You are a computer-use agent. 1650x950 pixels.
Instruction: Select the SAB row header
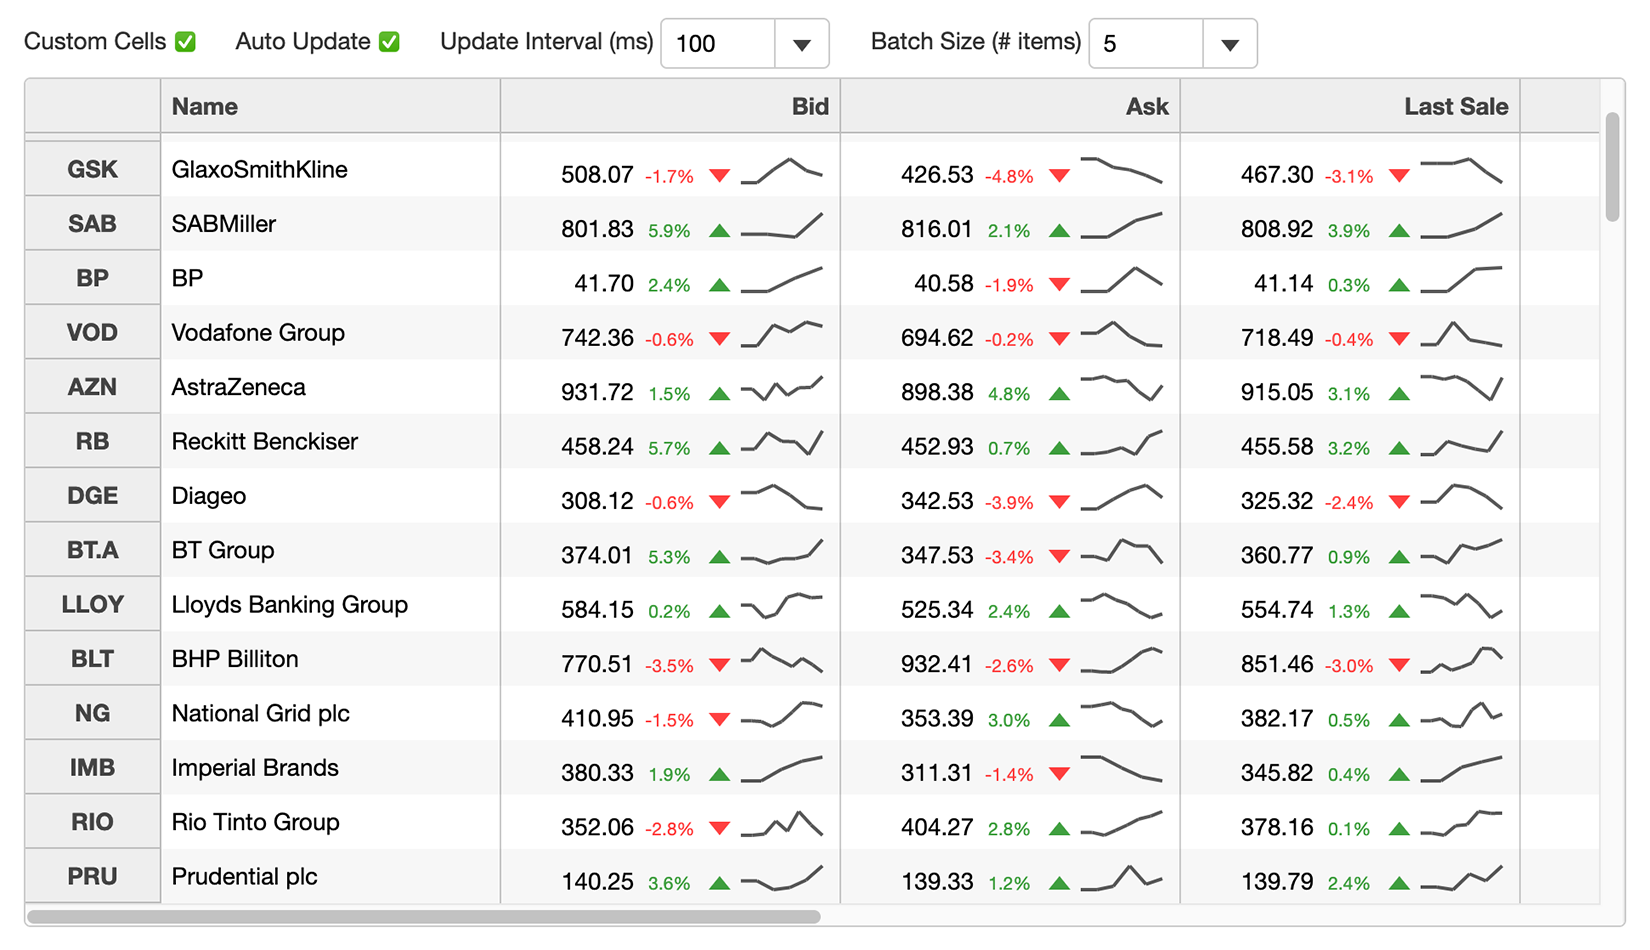pos(92,224)
